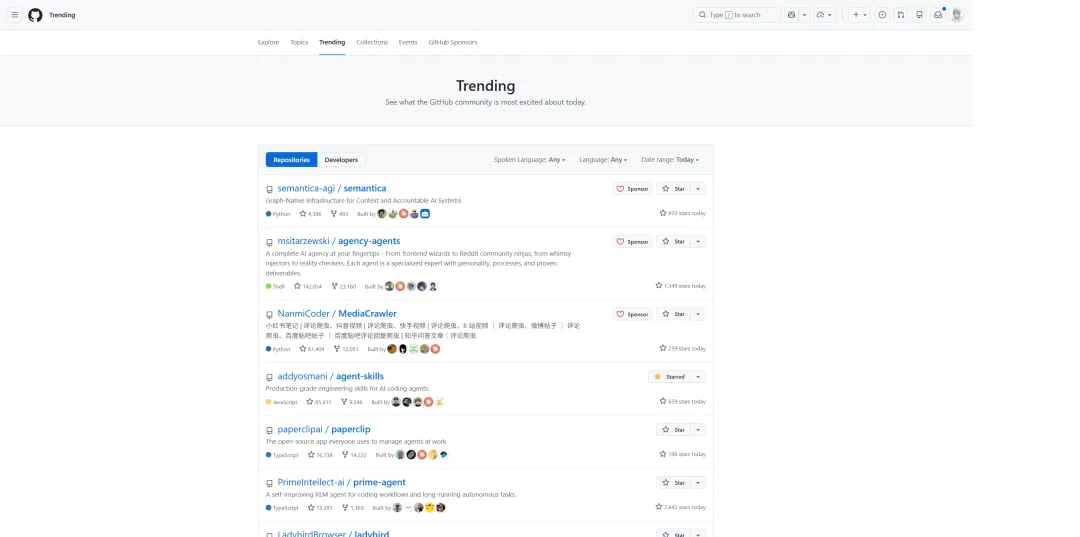
Task: Open prime-agent fork count 1,363
Action: 353,508
